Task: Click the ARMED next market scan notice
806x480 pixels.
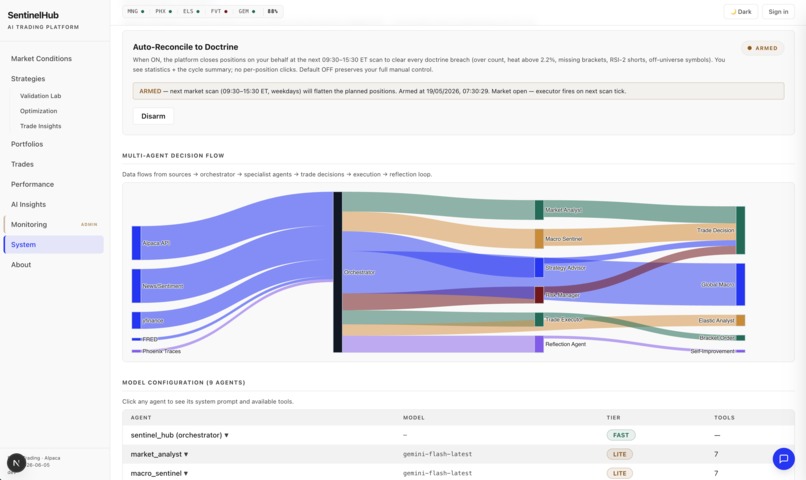Action: pyautogui.click(x=459, y=91)
